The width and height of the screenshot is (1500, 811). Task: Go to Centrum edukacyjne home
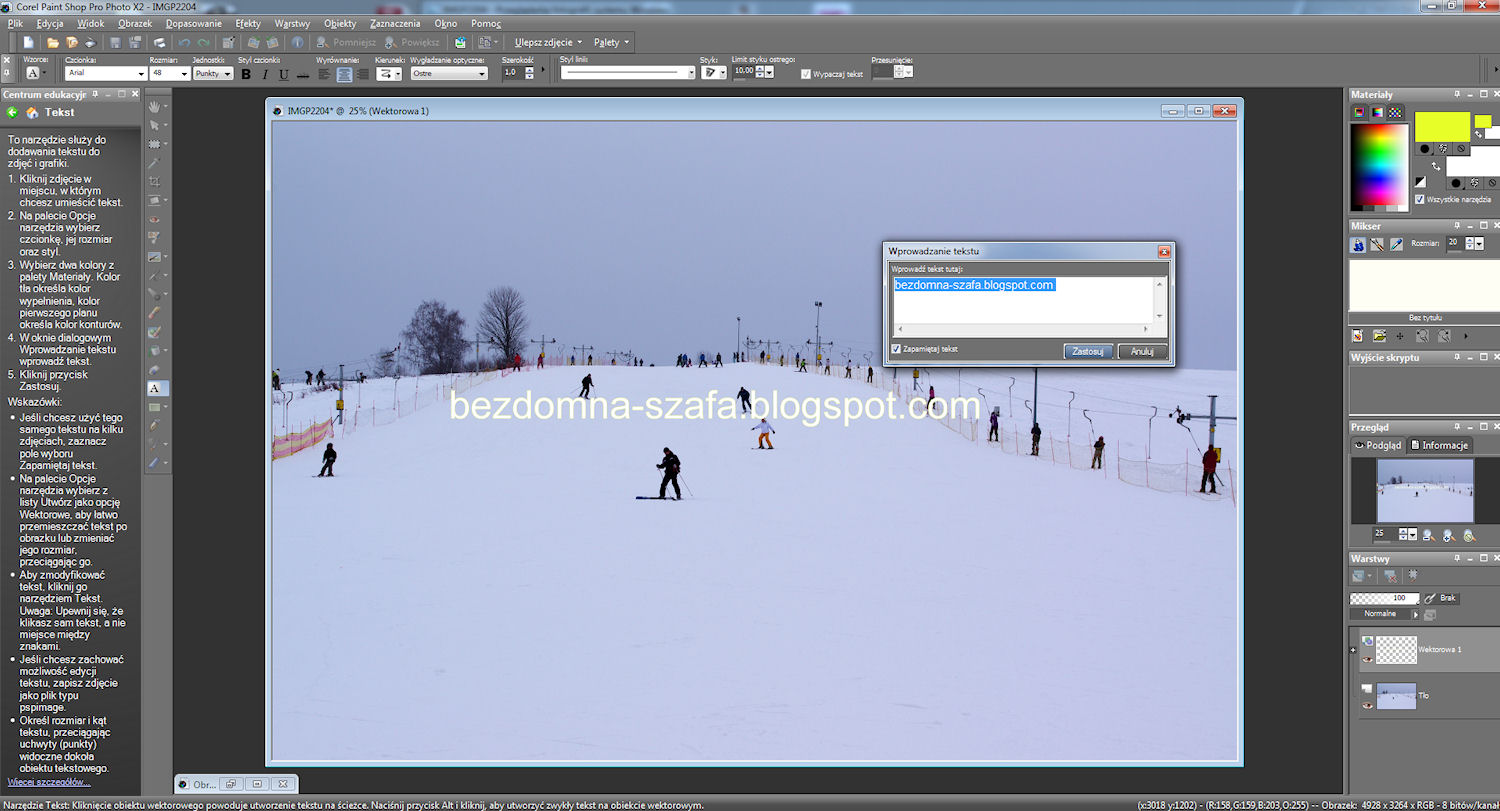32,112
